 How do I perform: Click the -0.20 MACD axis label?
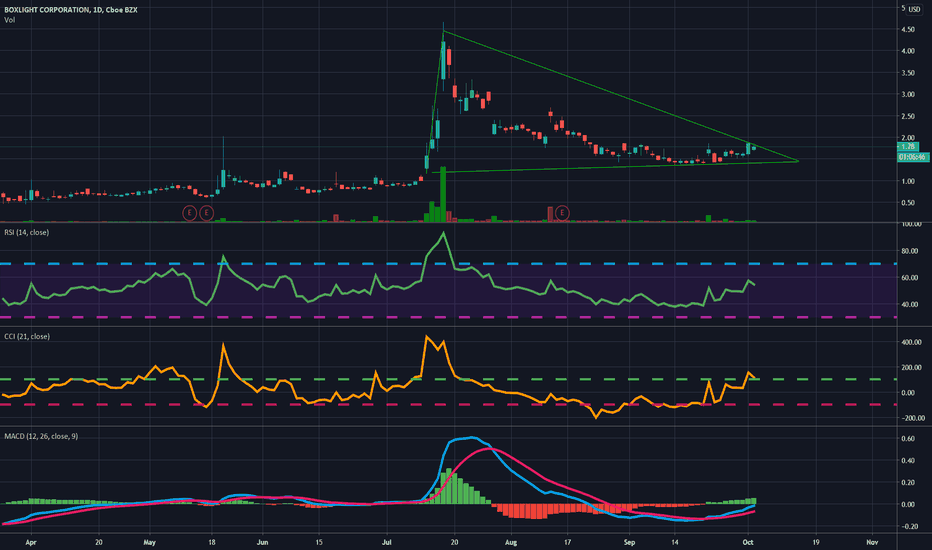point(907,527)
